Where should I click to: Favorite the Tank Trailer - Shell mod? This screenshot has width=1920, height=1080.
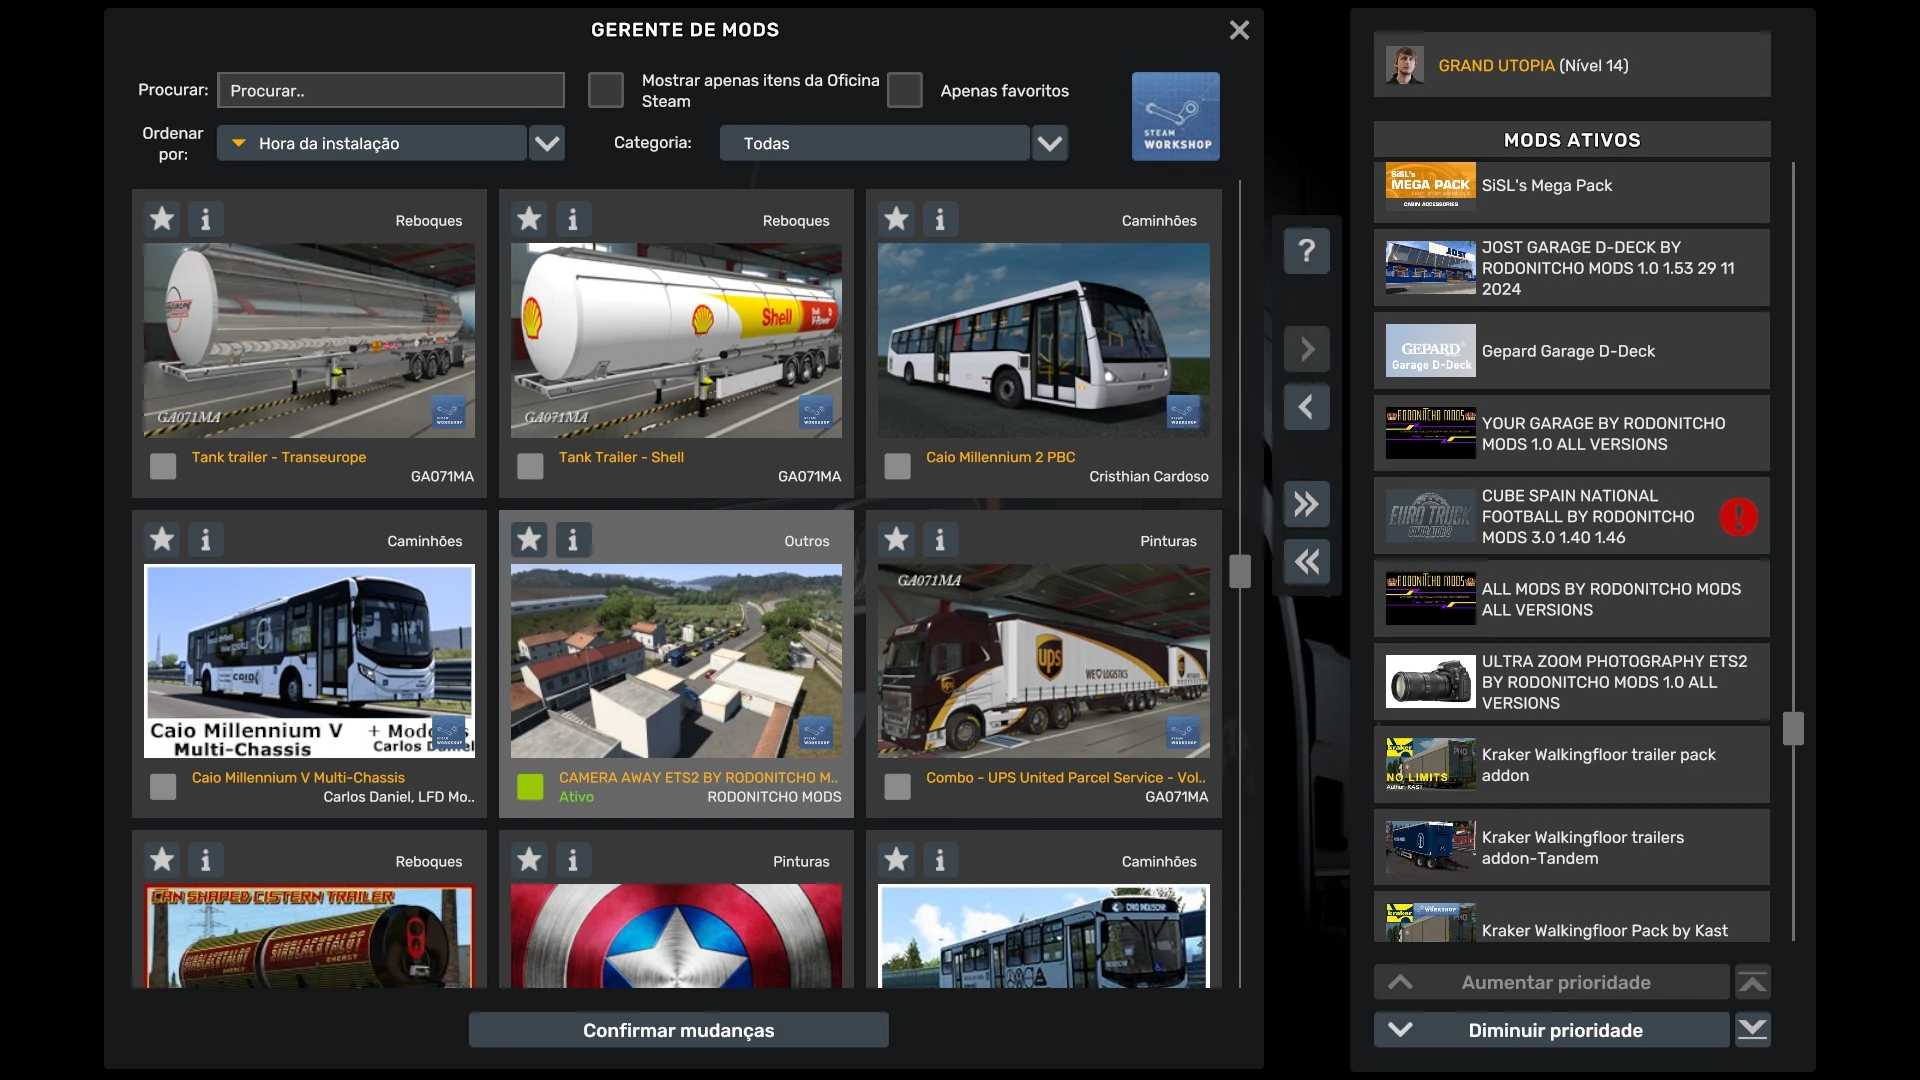click(x=529, y=219)
